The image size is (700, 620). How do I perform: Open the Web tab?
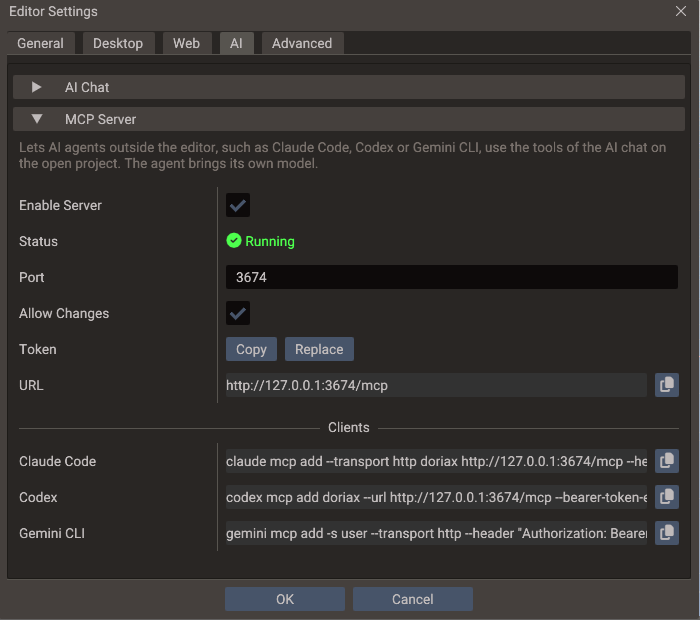pos(187,43)
